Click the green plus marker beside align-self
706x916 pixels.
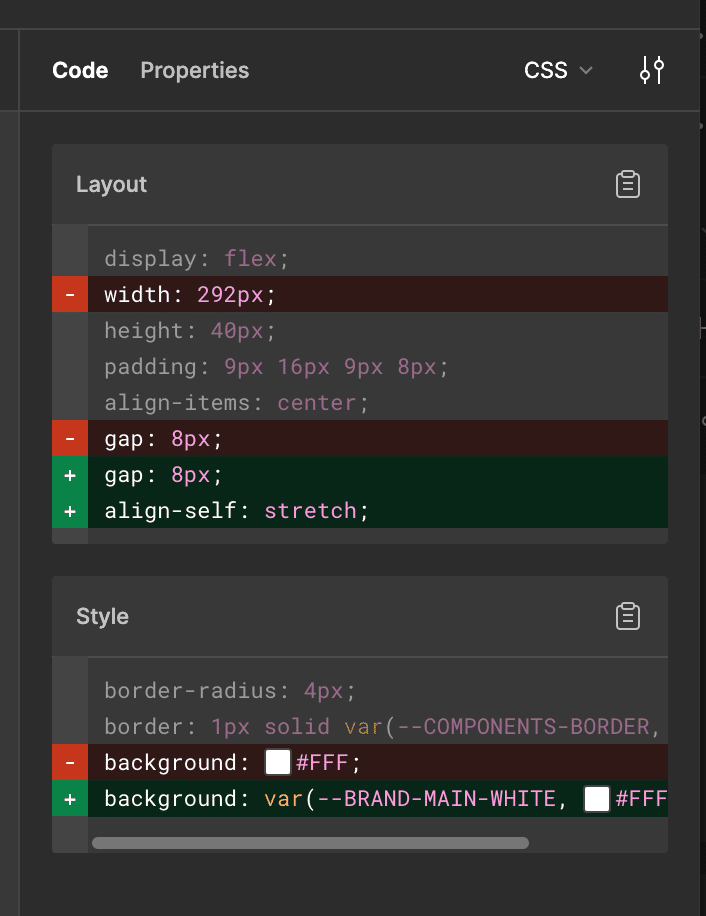coord(70,511)
